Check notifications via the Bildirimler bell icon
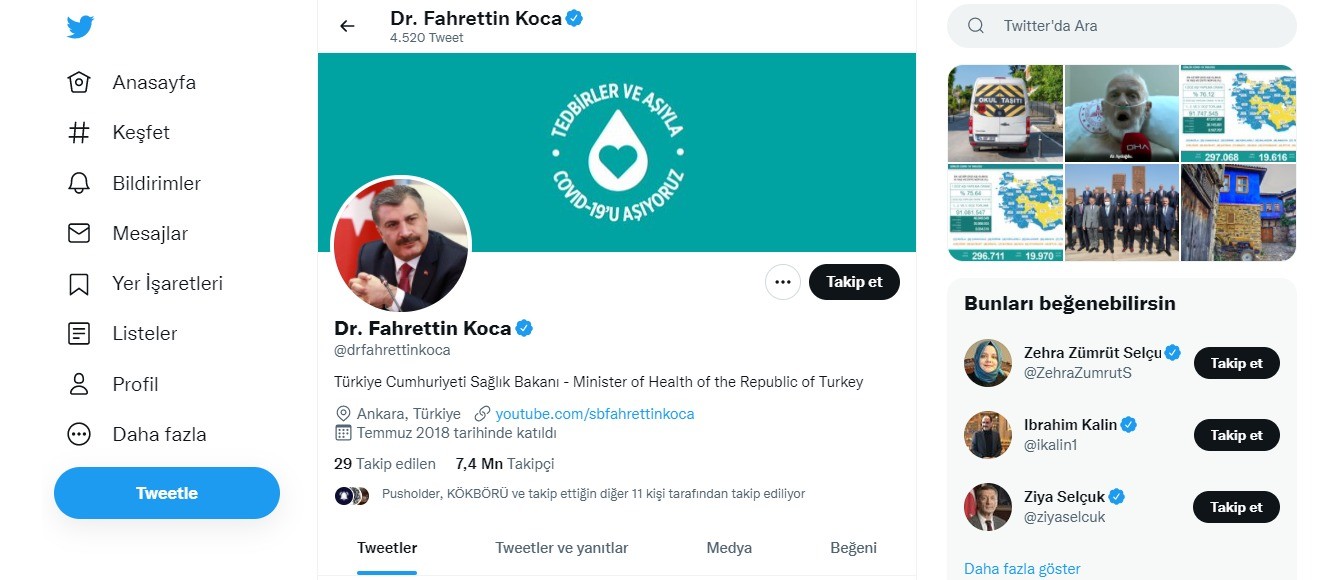This screenshot has width=1339, height=580. coord(80,182)
